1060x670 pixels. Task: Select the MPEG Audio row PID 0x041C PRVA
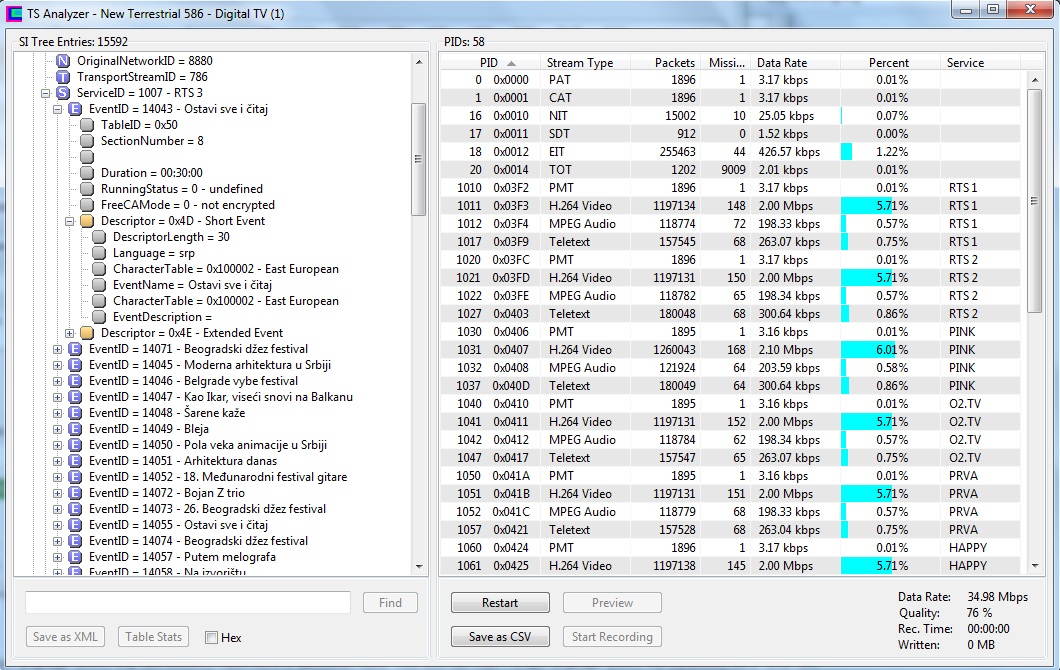coord(730,512)
